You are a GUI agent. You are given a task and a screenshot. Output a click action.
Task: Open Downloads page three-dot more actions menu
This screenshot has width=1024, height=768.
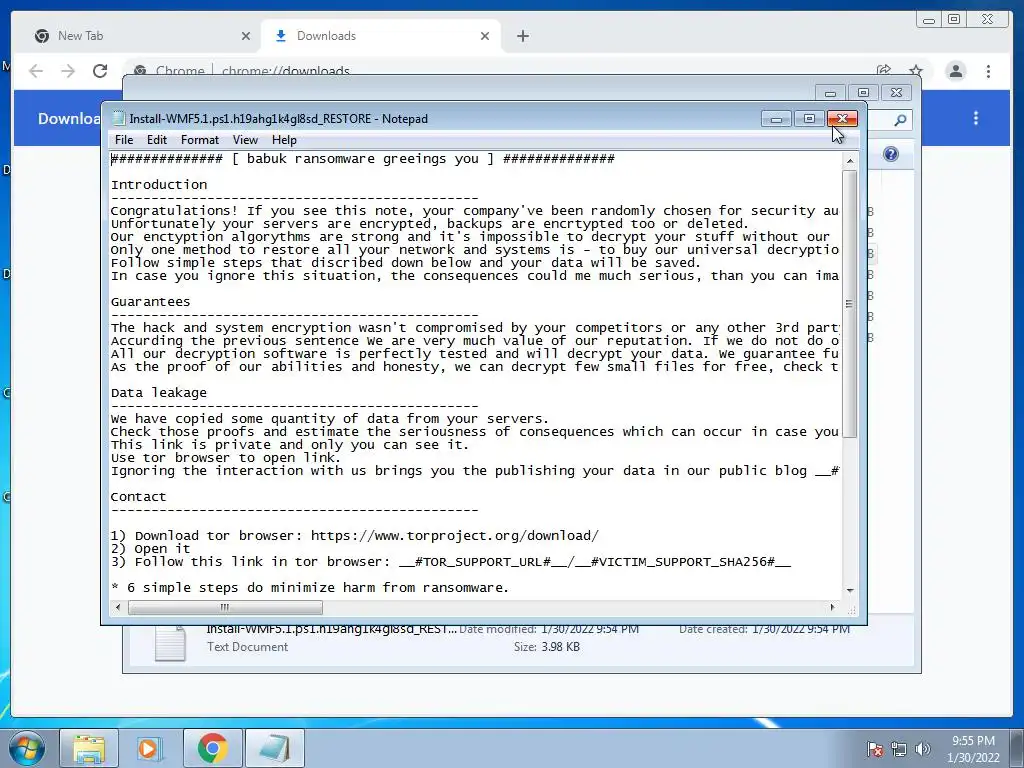(976, 118)
